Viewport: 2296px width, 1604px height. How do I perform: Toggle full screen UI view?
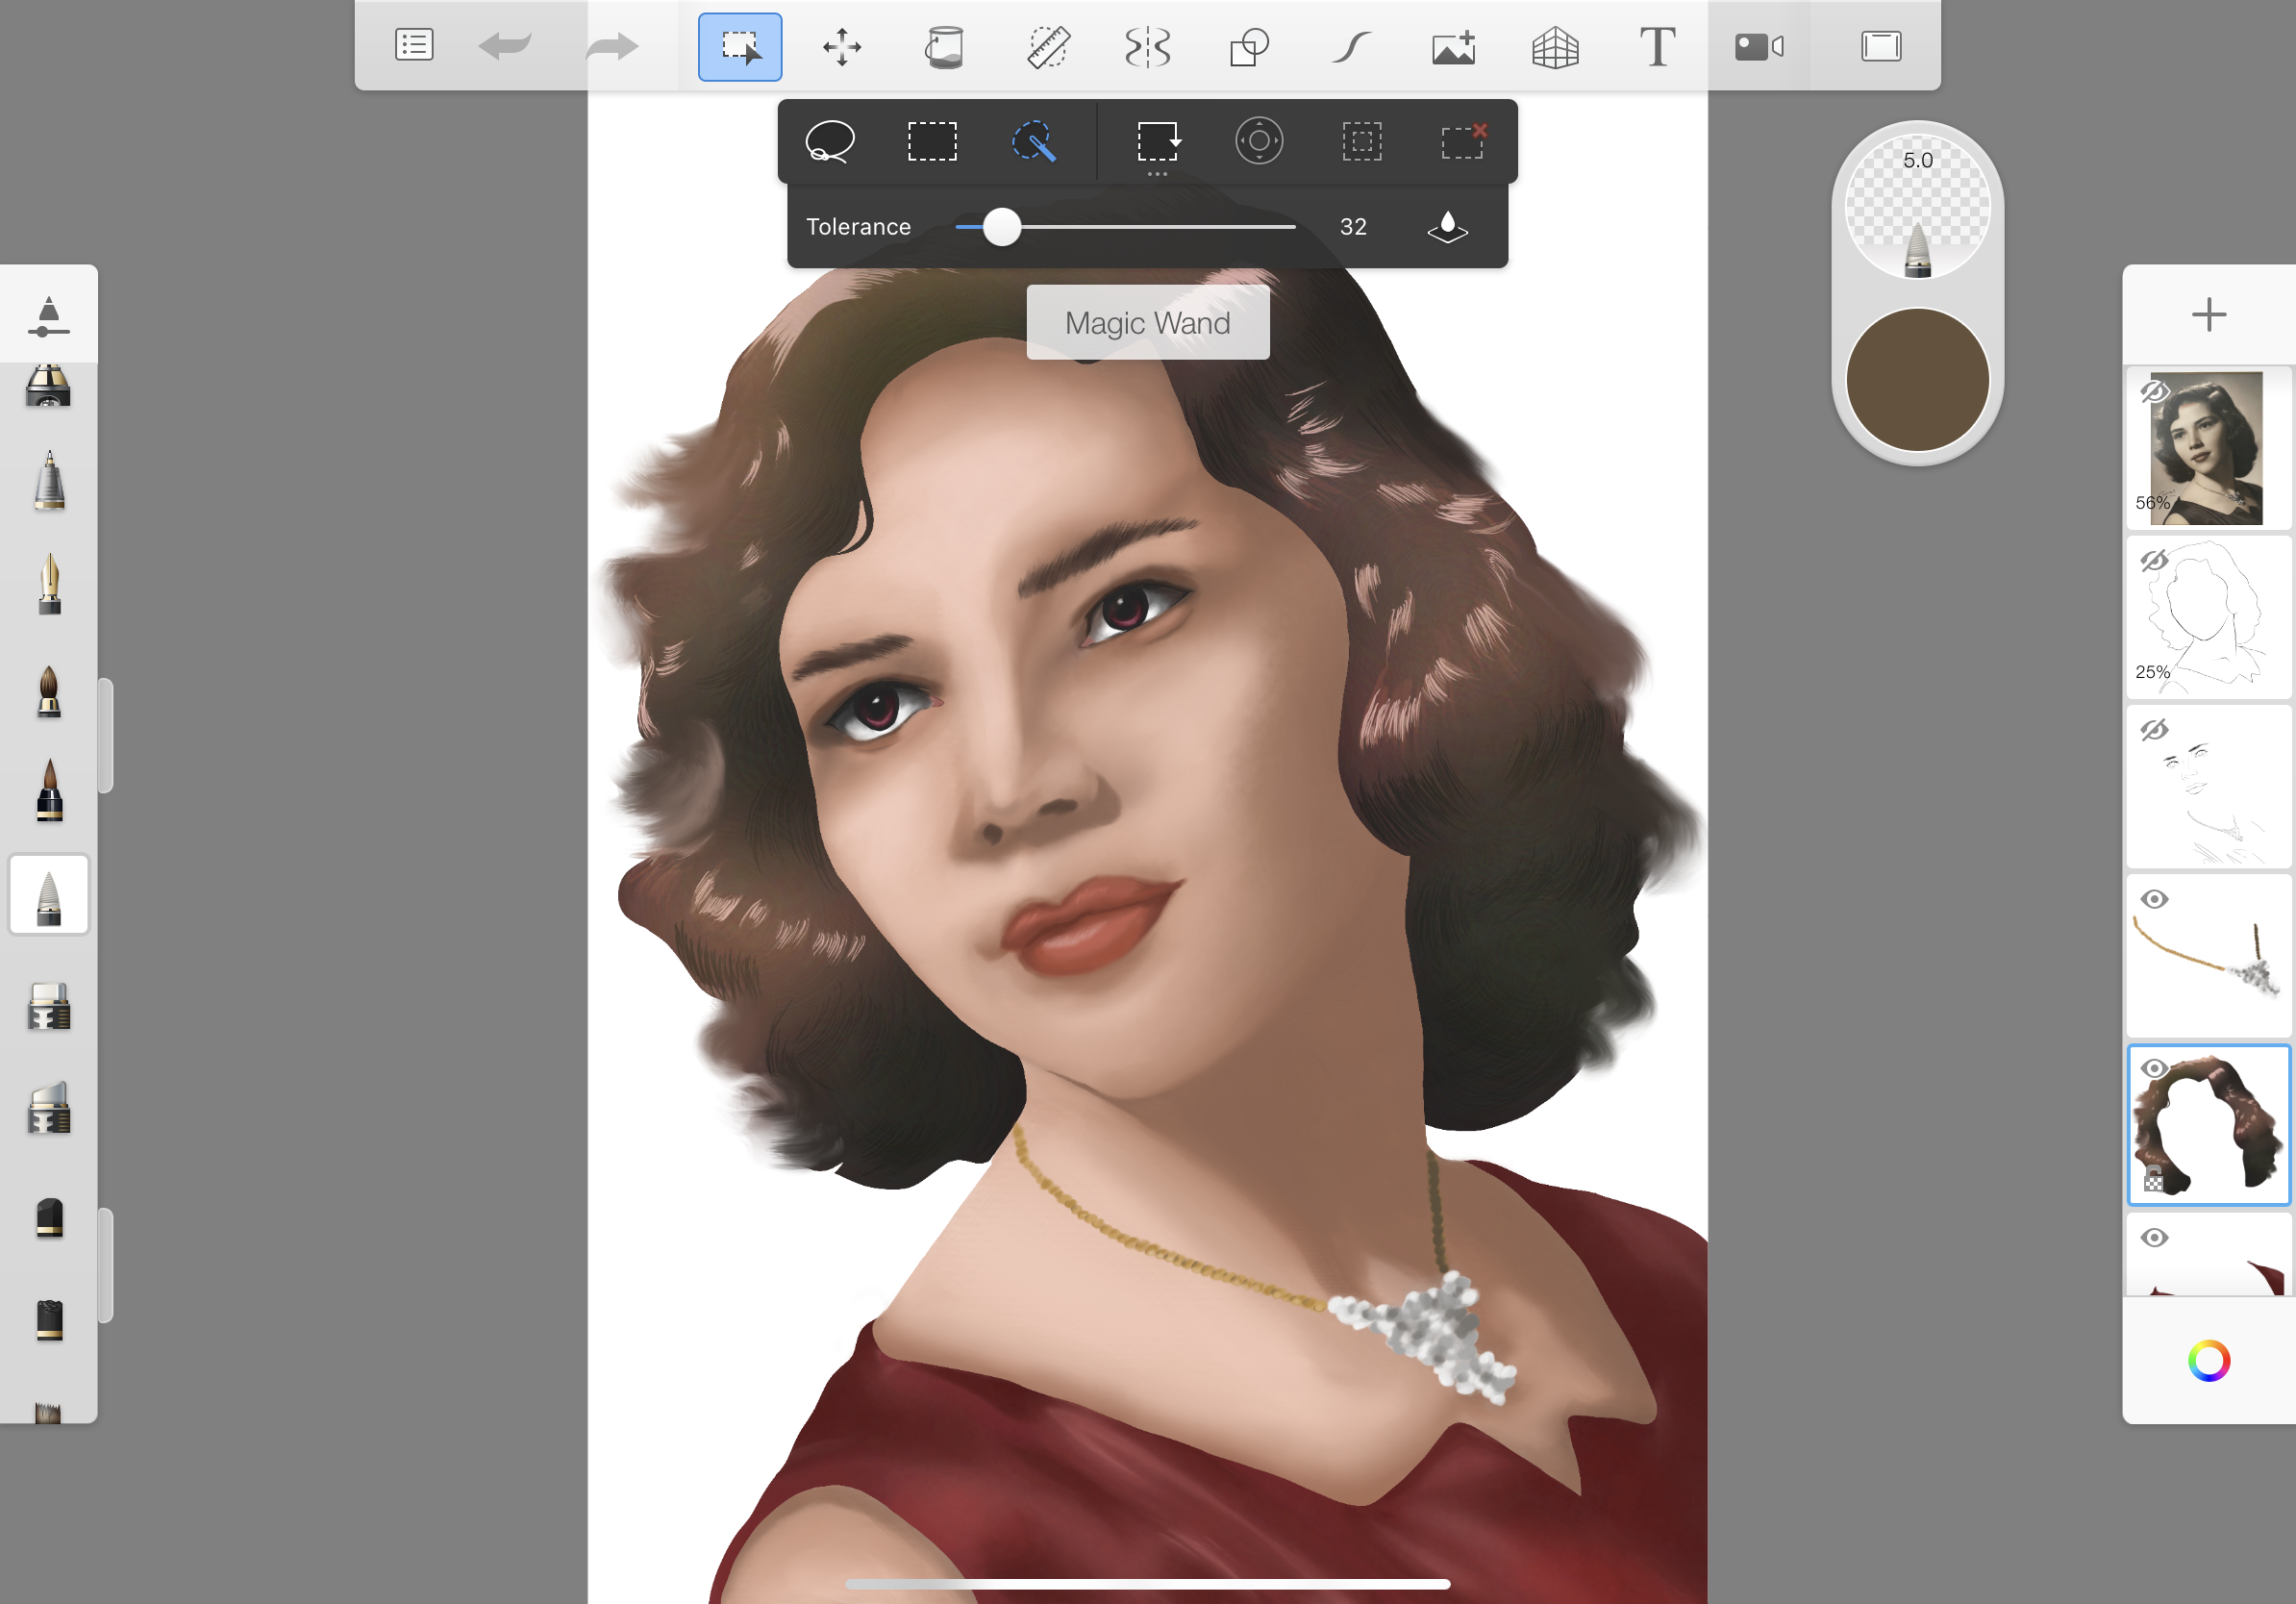(1881, 46)
